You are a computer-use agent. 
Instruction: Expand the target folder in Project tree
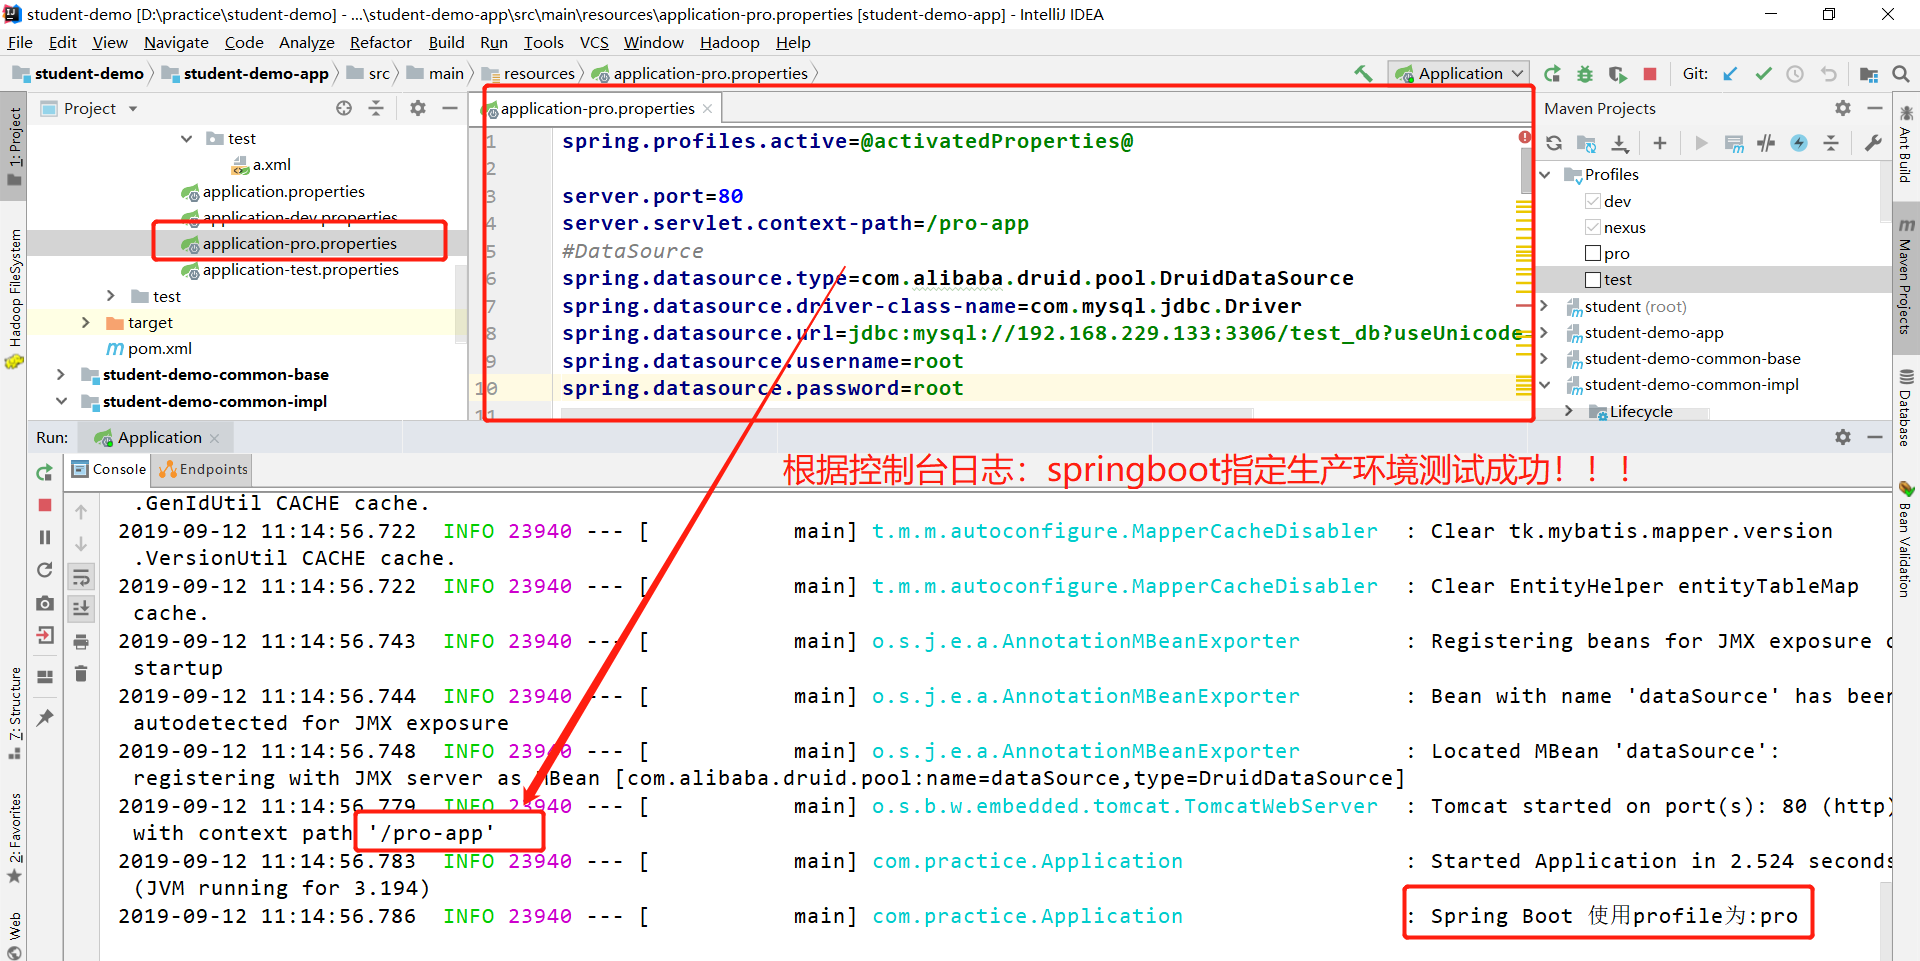[x=85, y=322]
